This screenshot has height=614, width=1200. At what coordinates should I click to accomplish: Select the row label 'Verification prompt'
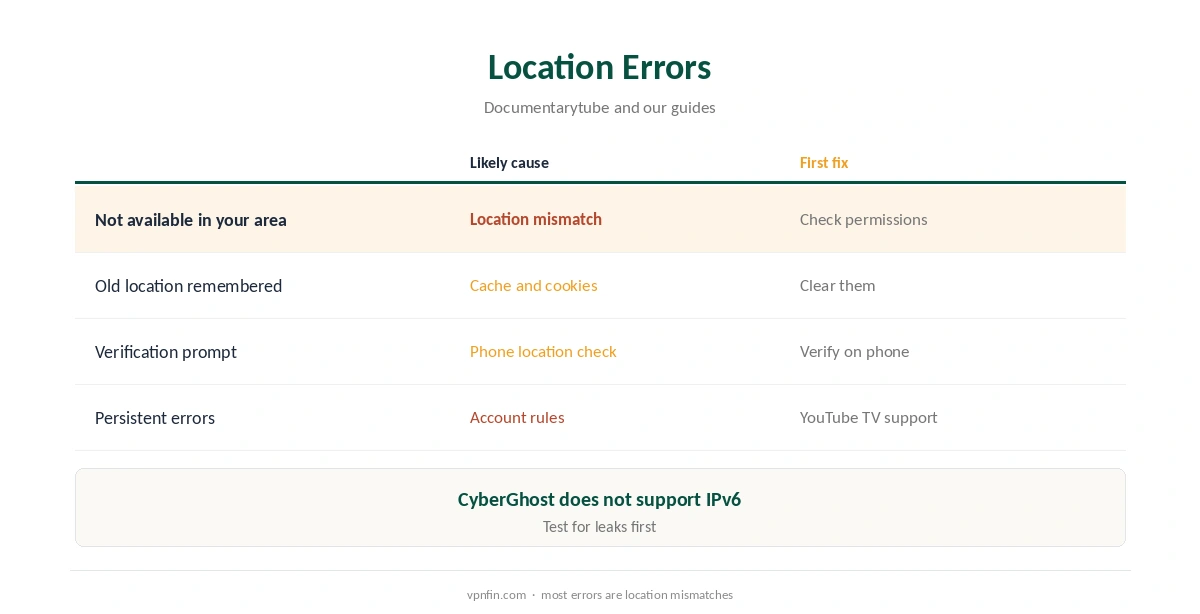[x=166, y=352]
